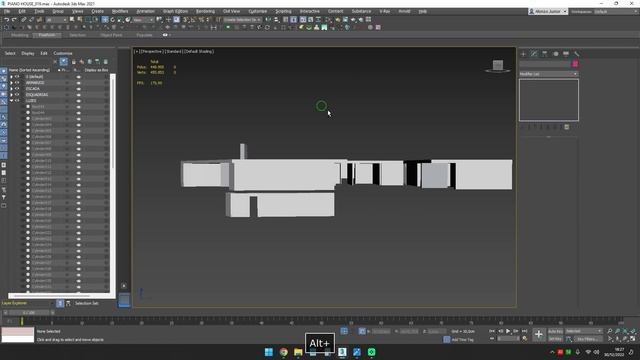This screenshot has height=360, width=640.
Task: Open the Modifiers menu
Action: tap(120, 11)
